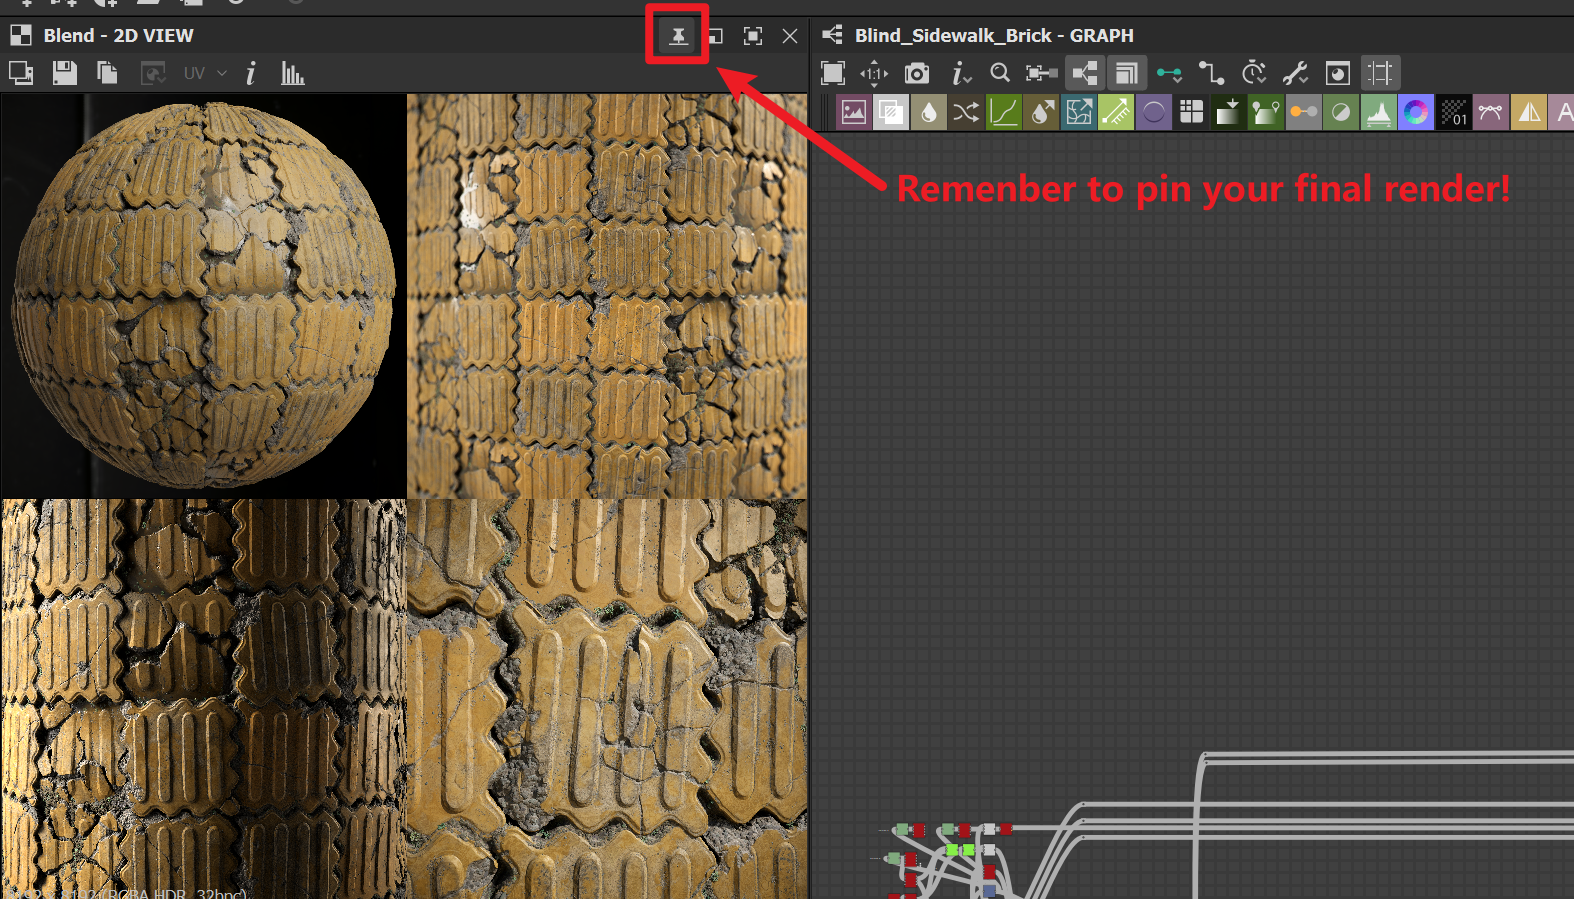Viewport: 1574px width, 899px height.
Task: Click the top-right brick tile render
Action: coord(607,296)
